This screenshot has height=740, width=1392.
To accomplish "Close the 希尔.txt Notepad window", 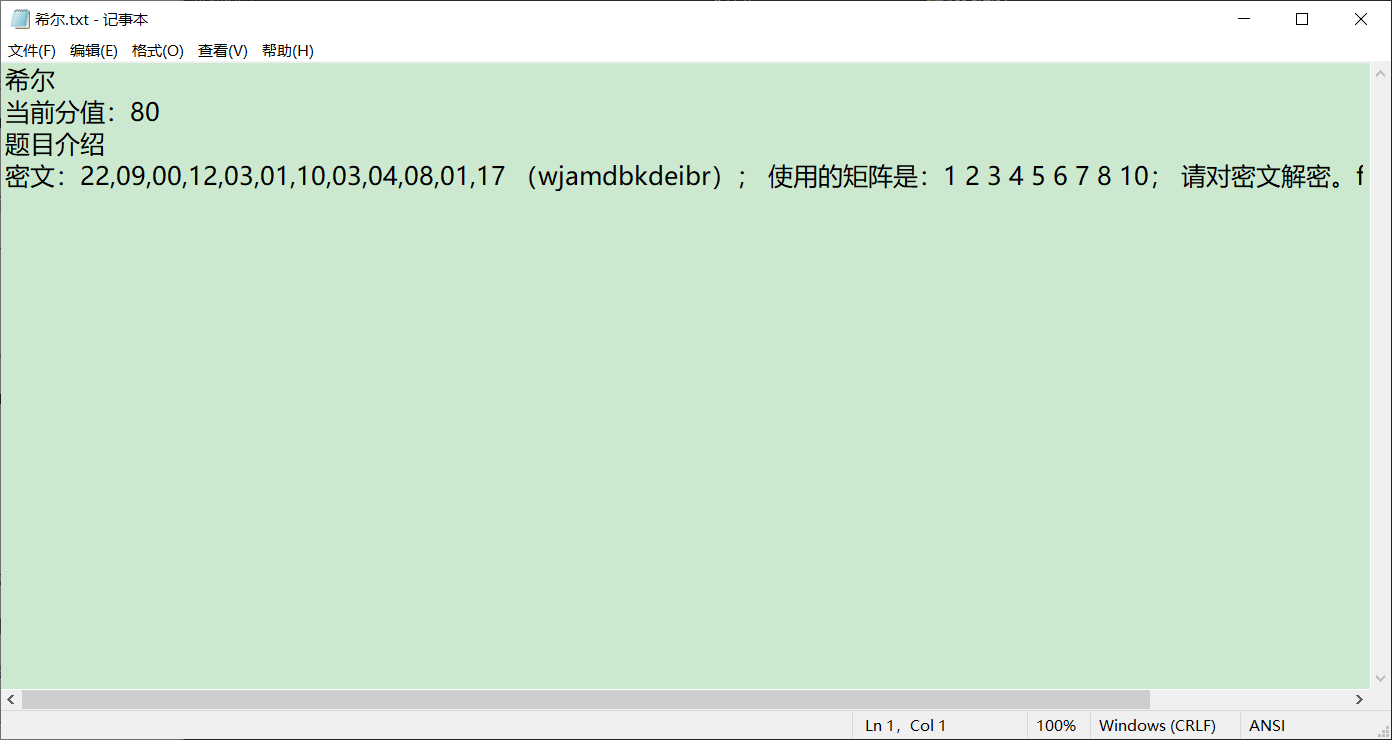I will pyautogui.click(x=1361, y=19).
